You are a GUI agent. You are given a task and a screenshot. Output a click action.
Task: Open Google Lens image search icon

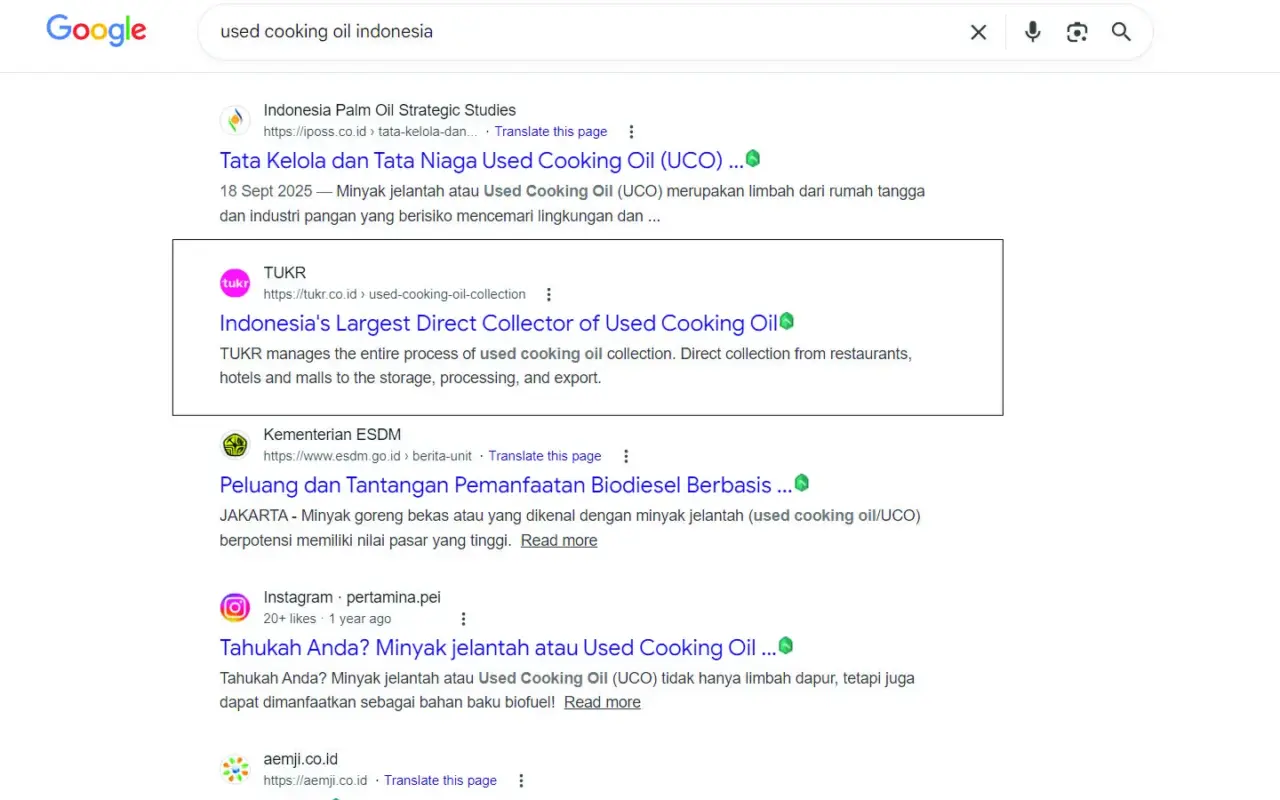pos(1077,31)
